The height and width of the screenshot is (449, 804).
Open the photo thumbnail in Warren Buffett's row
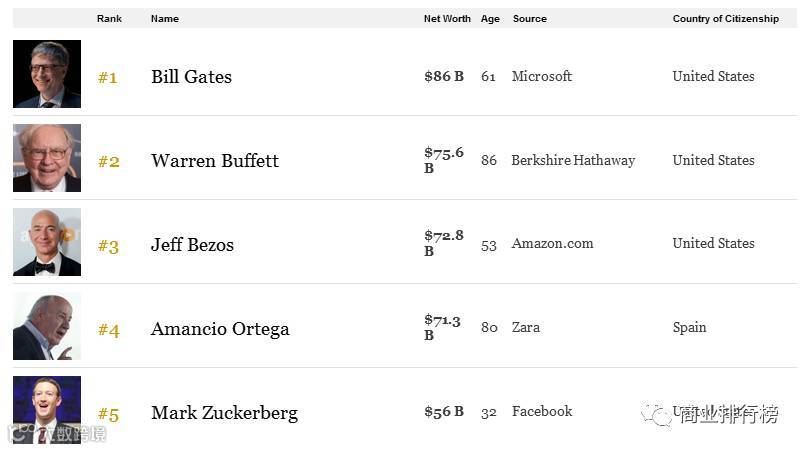click(x=47, y=158)
